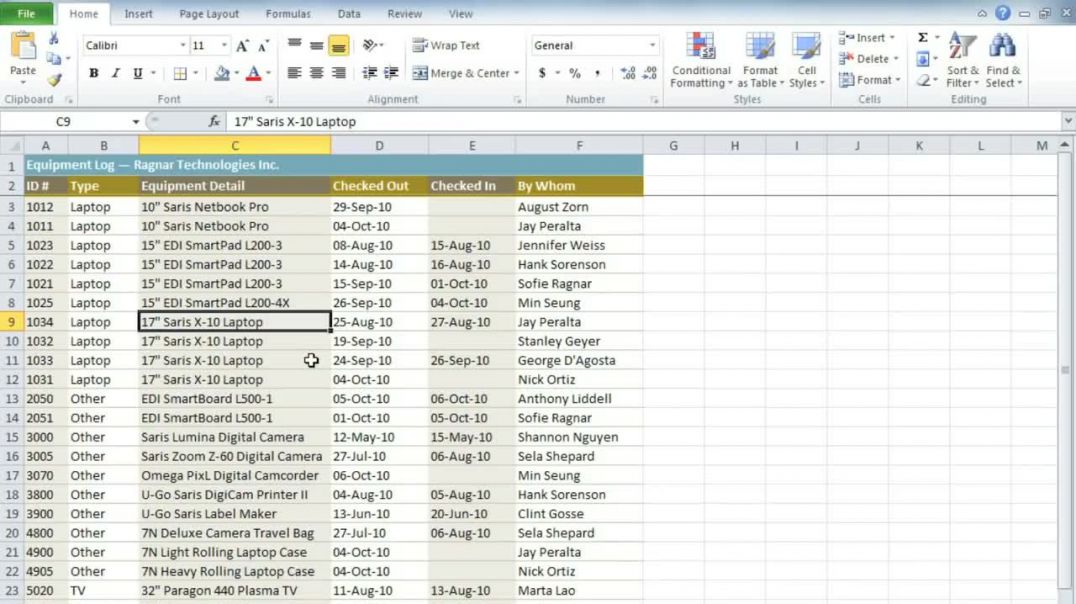Click inside the formula bar text
1076x604 pixels.
[294, 121]
